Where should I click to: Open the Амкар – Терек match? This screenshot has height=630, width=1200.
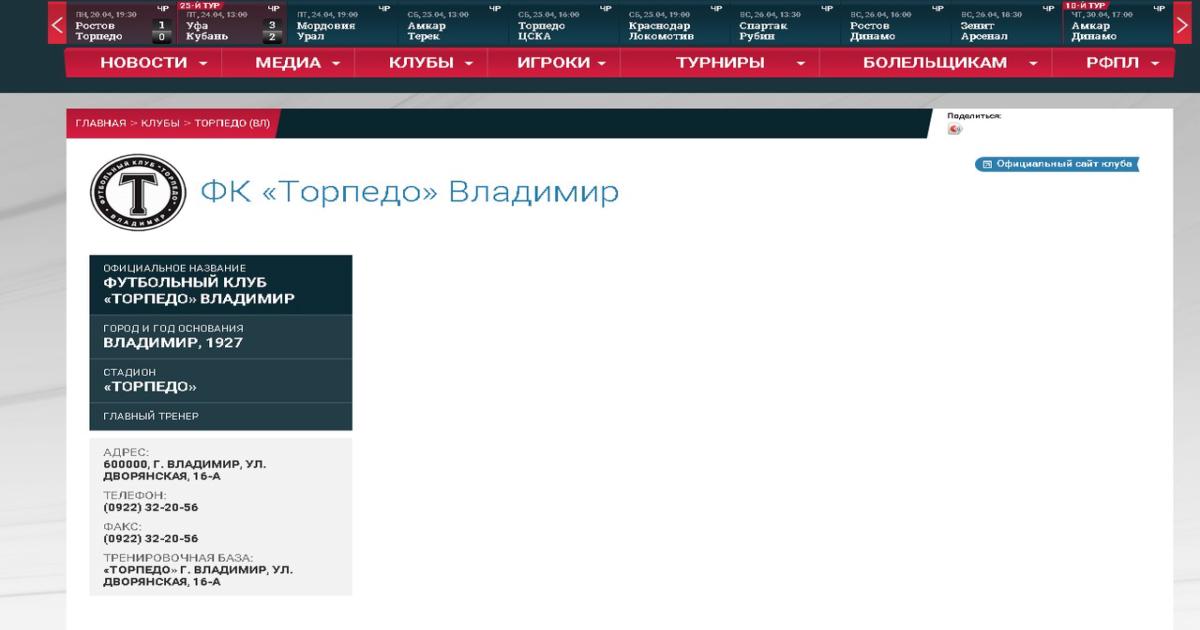pos(452,25)
